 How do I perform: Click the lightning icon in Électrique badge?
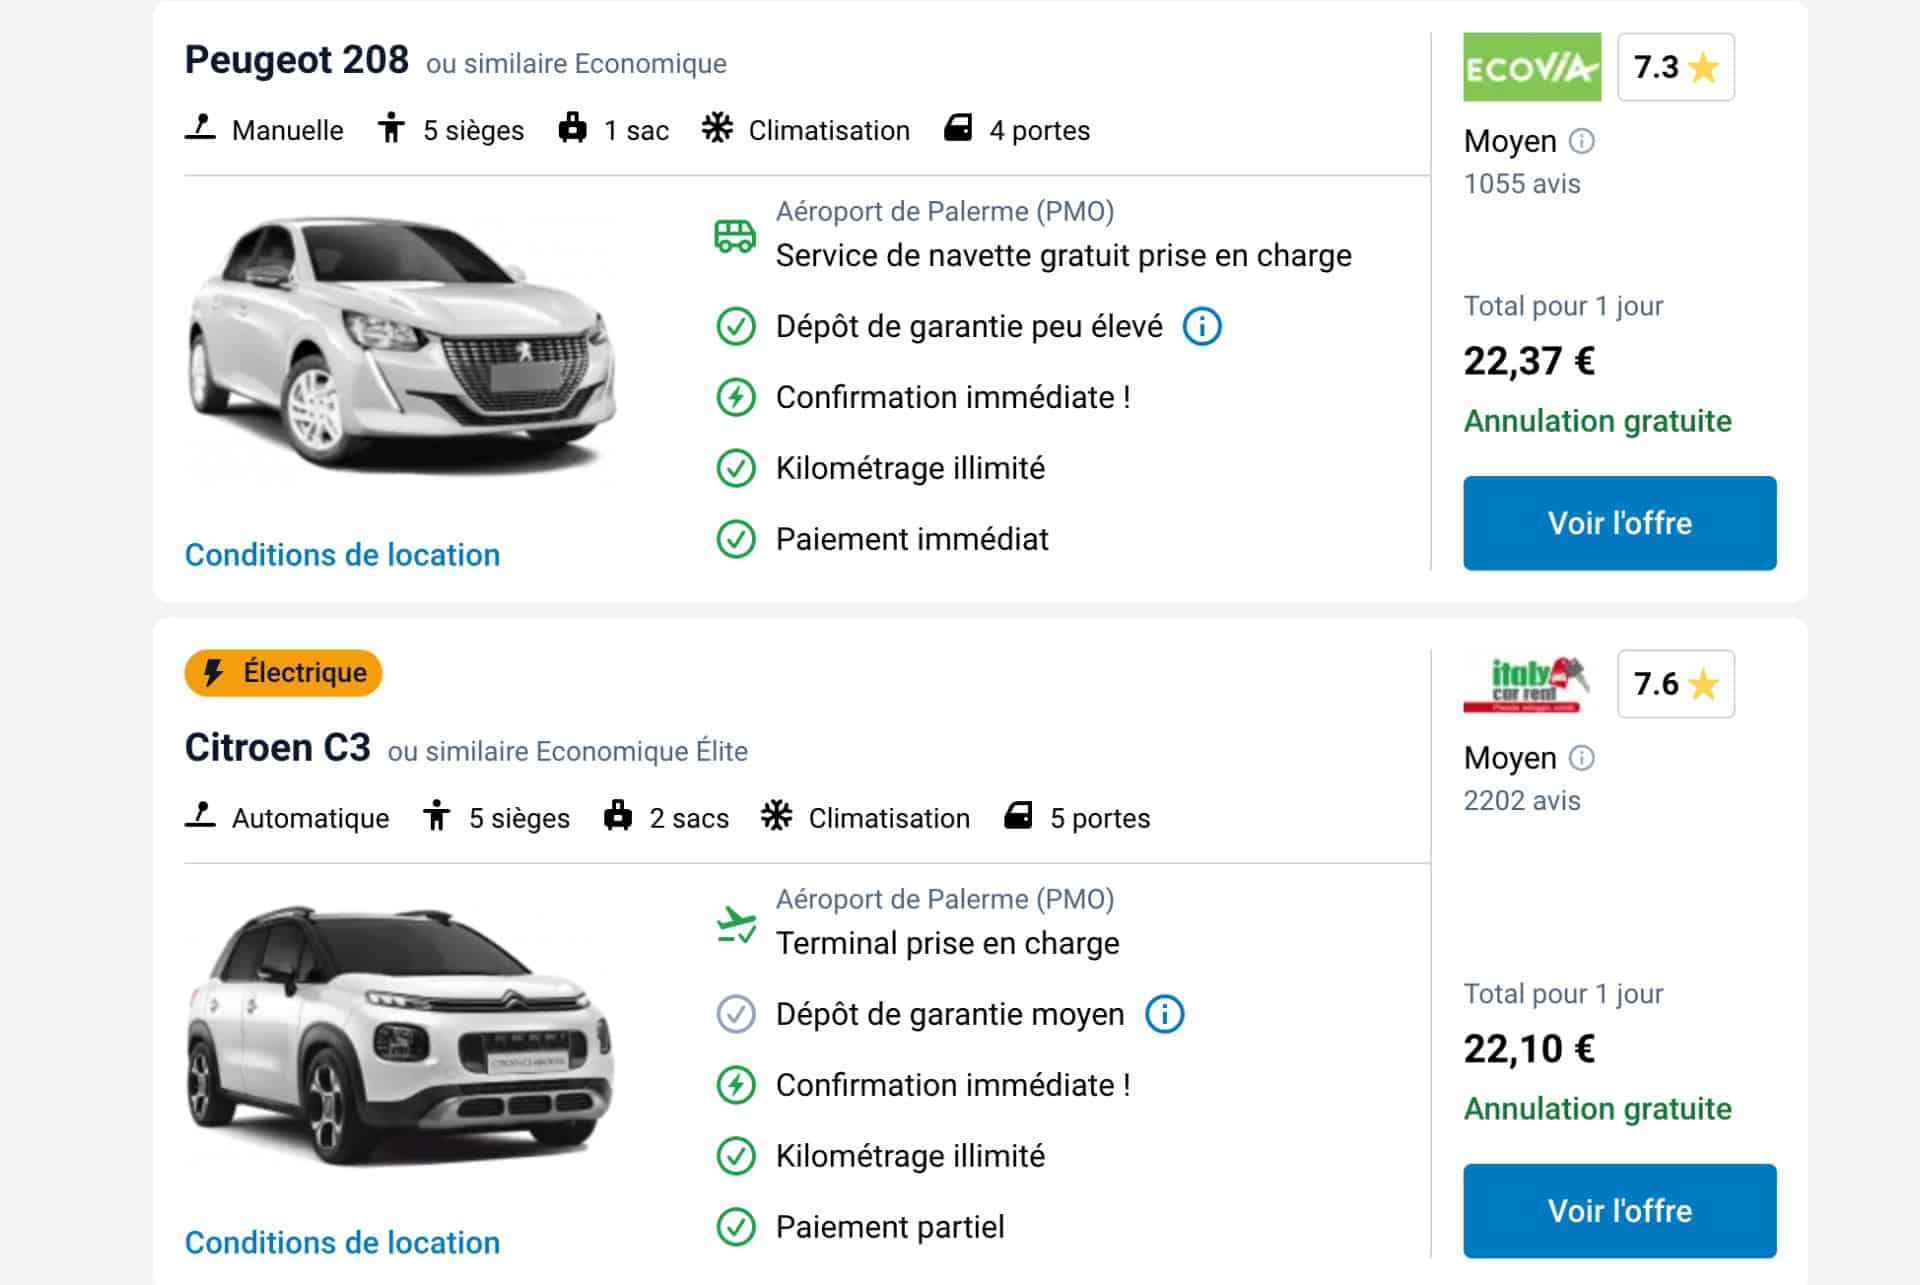click(x=213, y=673)
